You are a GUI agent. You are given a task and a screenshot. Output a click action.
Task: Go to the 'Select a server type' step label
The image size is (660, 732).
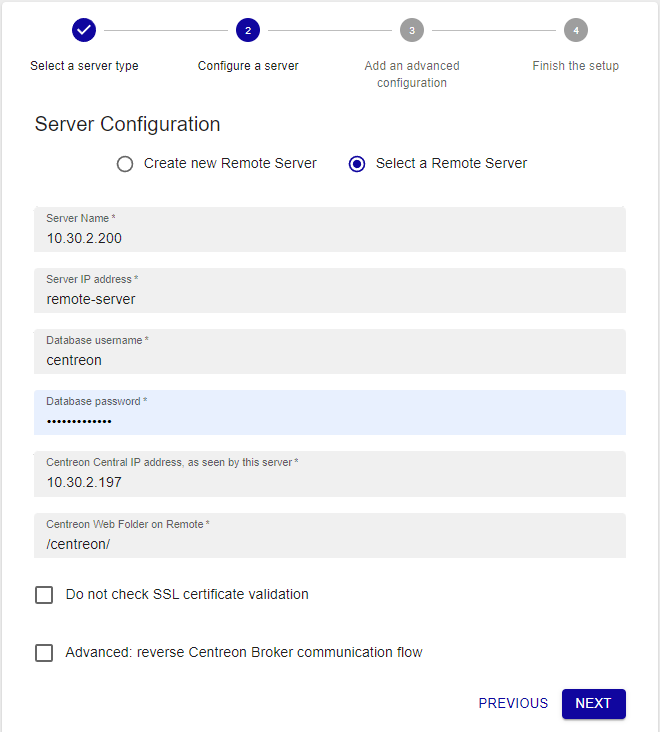(84, 66)
